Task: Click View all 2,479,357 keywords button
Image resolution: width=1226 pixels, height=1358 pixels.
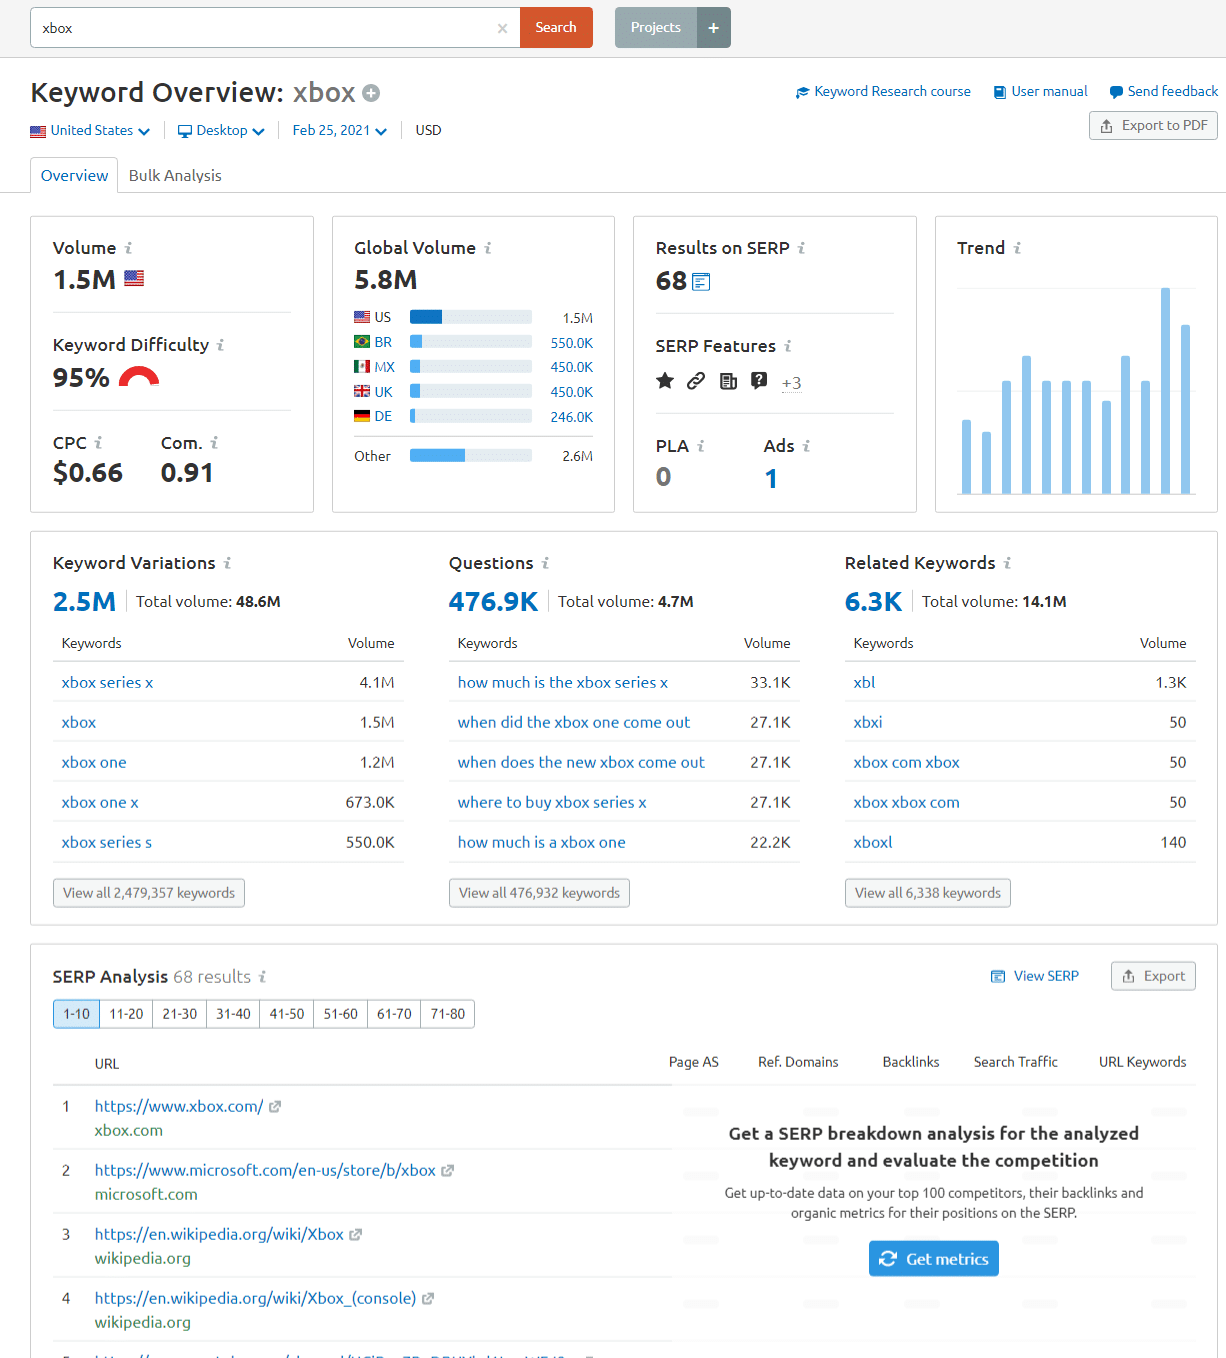Action: click(149, 893)
